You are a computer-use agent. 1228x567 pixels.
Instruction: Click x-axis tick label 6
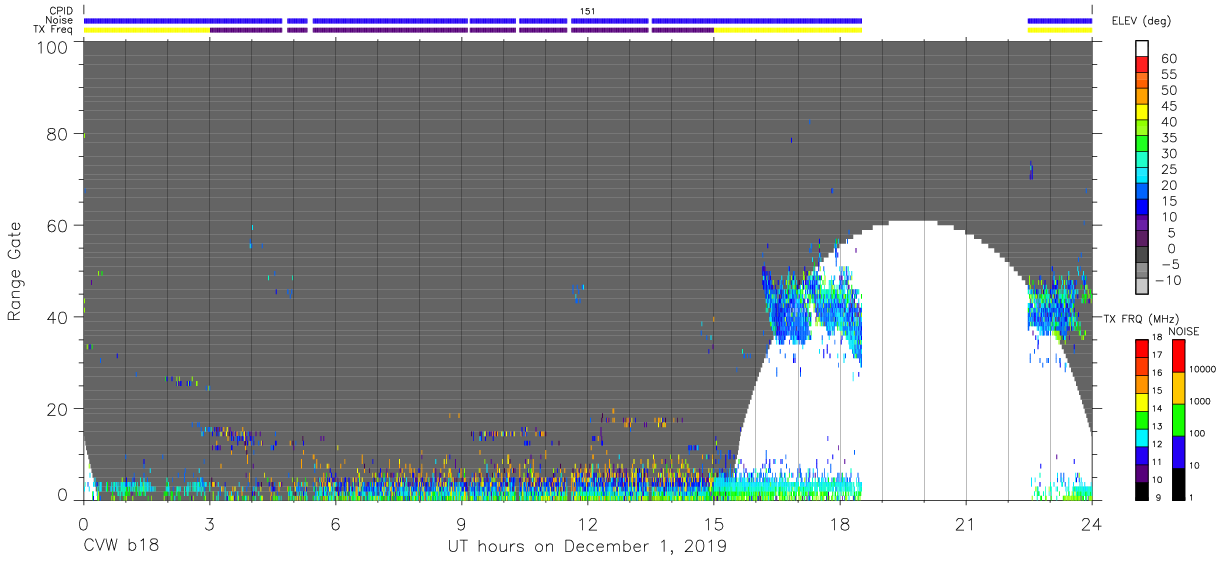pyautogui.click(x=335, y=524)
